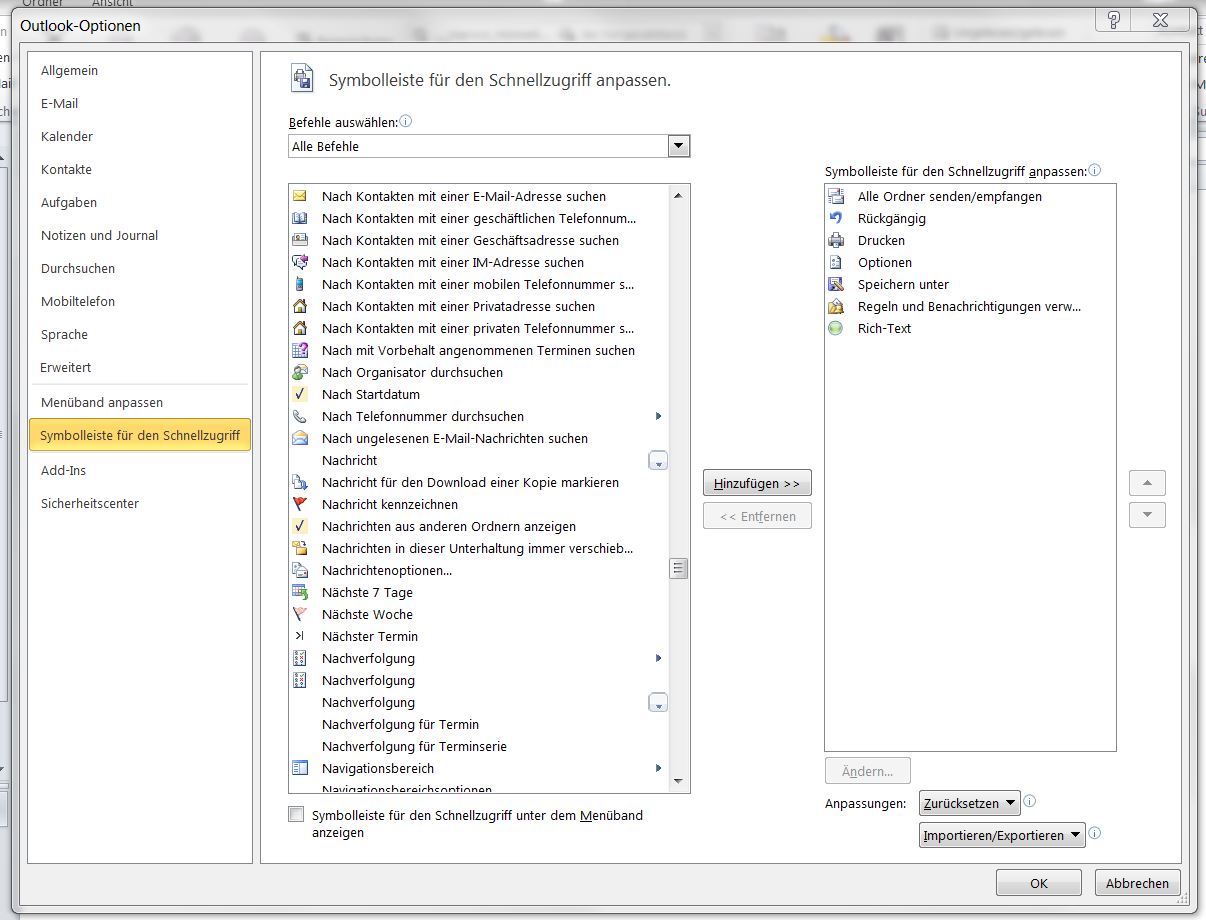Click info icon next to Befehle auswählen
Screen dimensions: 1206x920
[406, 122]
